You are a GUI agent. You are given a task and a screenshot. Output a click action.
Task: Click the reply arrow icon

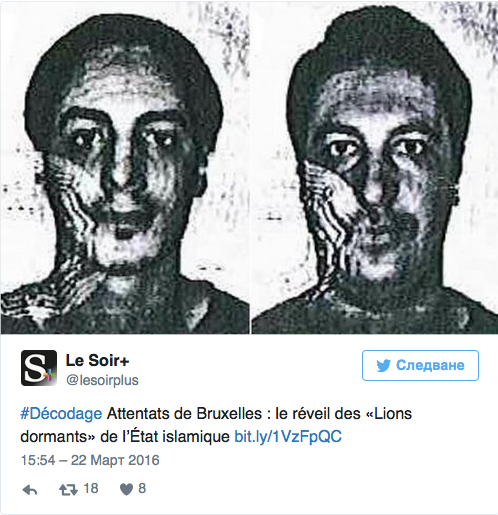pos(30,489)
